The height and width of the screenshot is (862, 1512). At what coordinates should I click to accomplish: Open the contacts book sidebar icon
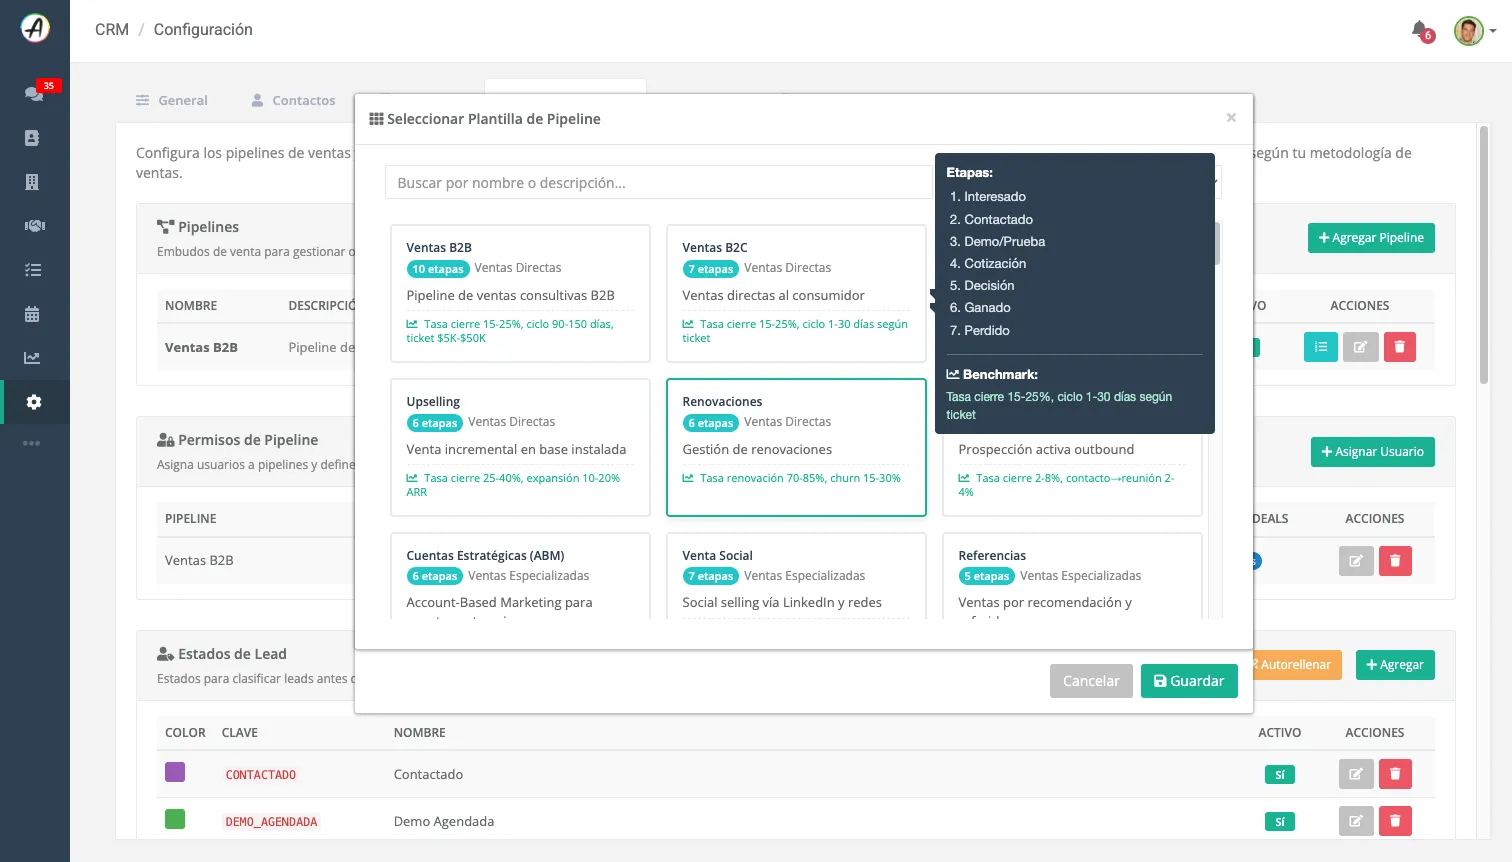[32, 138]
